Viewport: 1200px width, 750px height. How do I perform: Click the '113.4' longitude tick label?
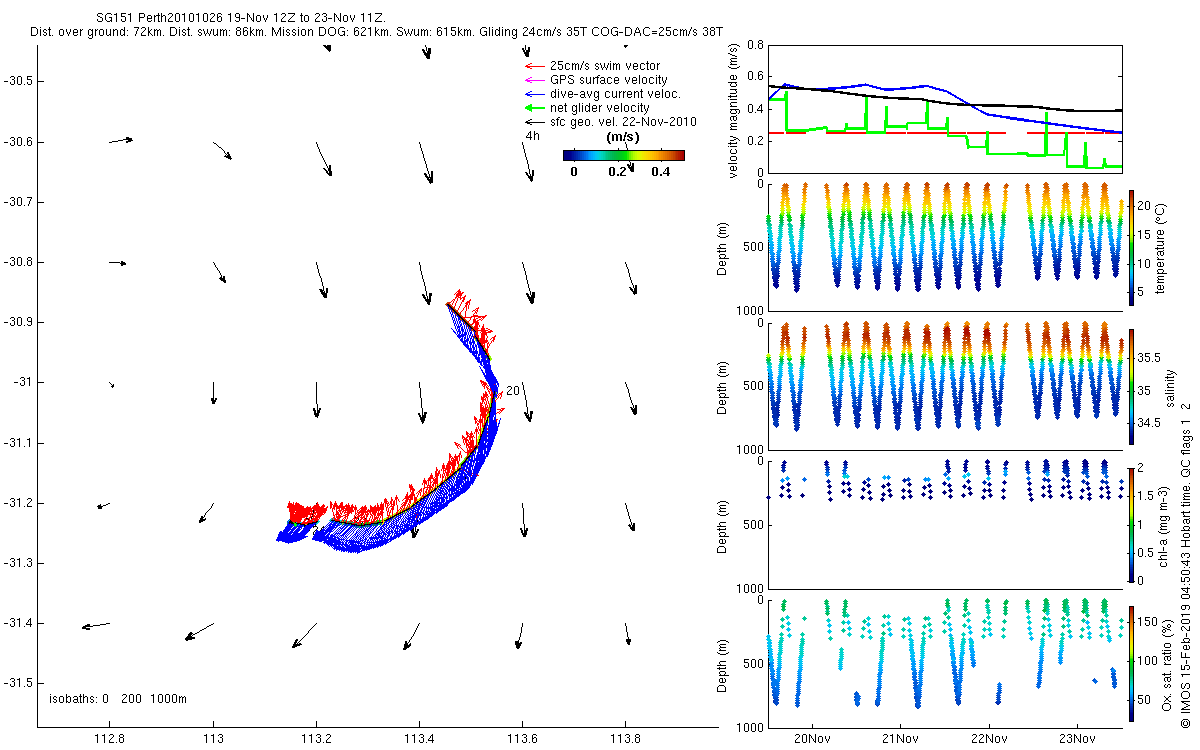[419, 741]
